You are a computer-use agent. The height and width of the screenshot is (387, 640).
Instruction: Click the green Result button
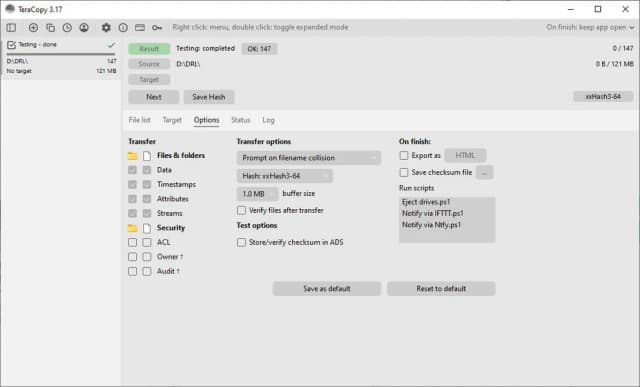[x=149, y=49]
